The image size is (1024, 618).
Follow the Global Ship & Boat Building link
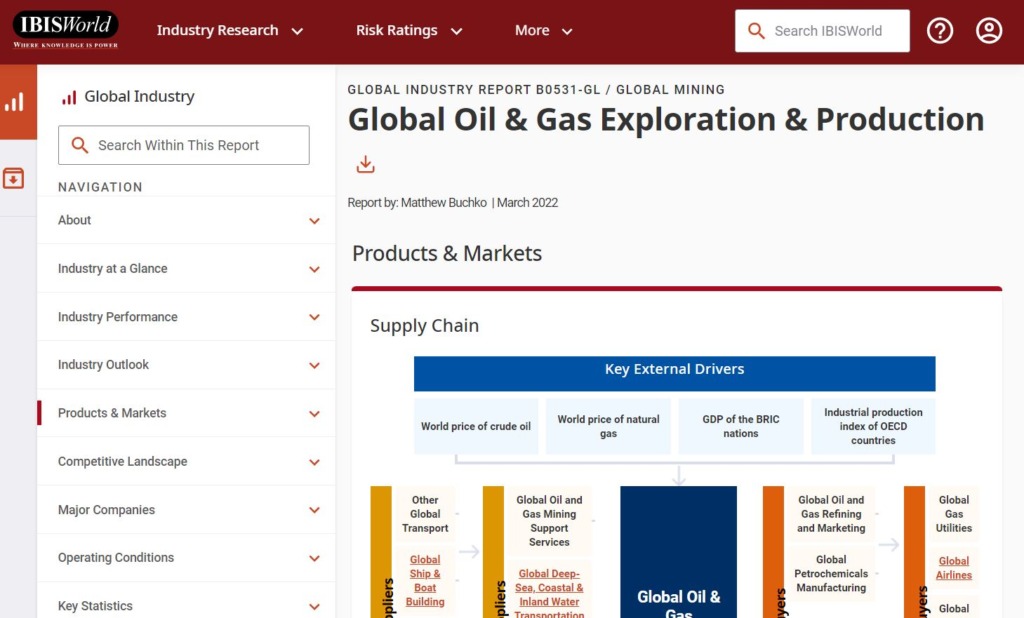pyautogui.click(x=425, y=581)
